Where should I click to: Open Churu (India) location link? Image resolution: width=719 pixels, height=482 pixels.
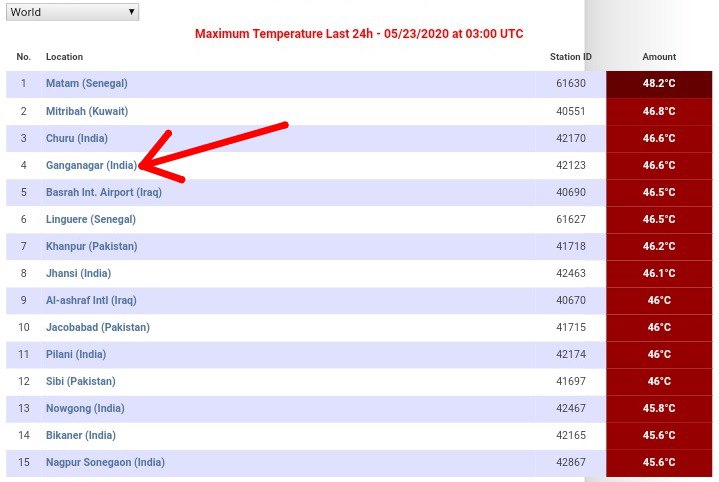tap(77, 139)
